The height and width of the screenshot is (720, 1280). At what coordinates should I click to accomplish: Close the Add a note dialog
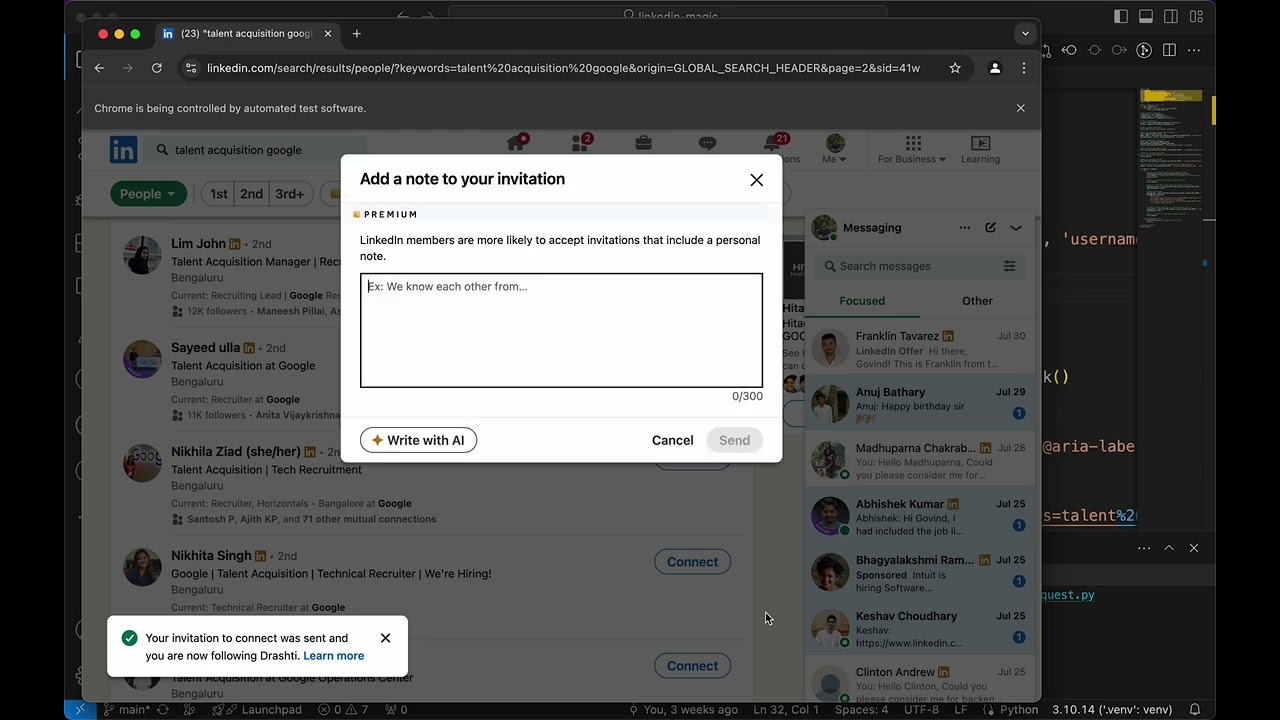pos(756,180)
